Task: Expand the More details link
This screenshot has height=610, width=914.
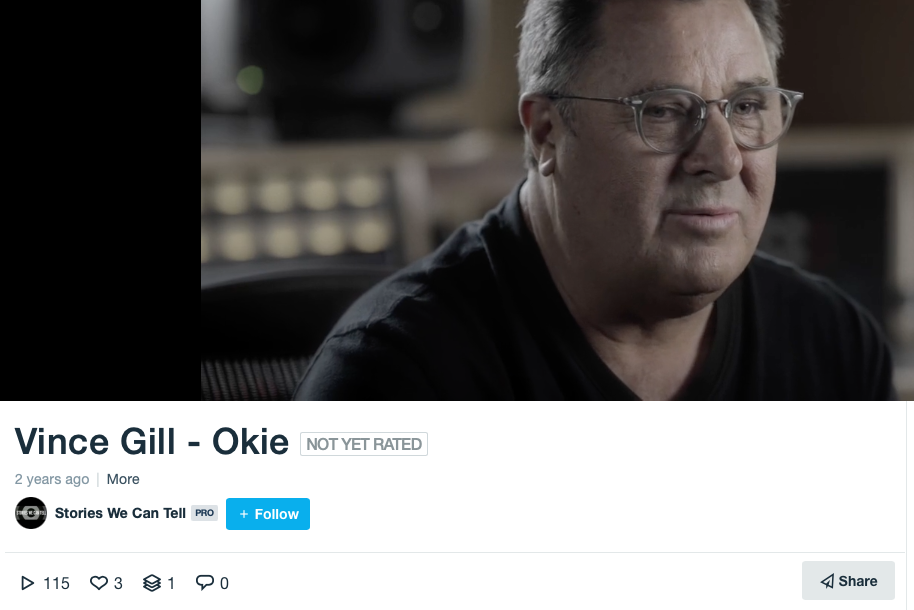Action: point(123,479)
